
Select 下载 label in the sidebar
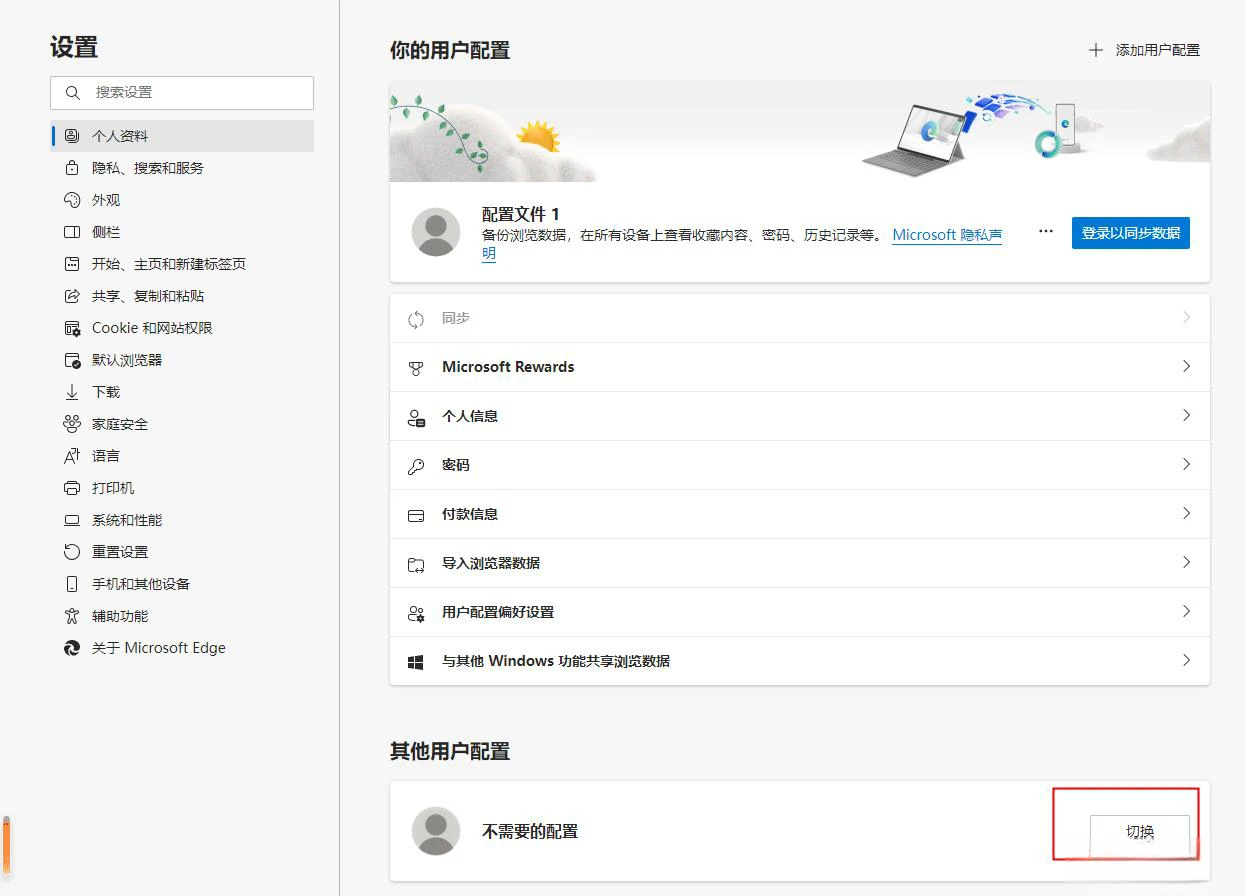(106, 392)
